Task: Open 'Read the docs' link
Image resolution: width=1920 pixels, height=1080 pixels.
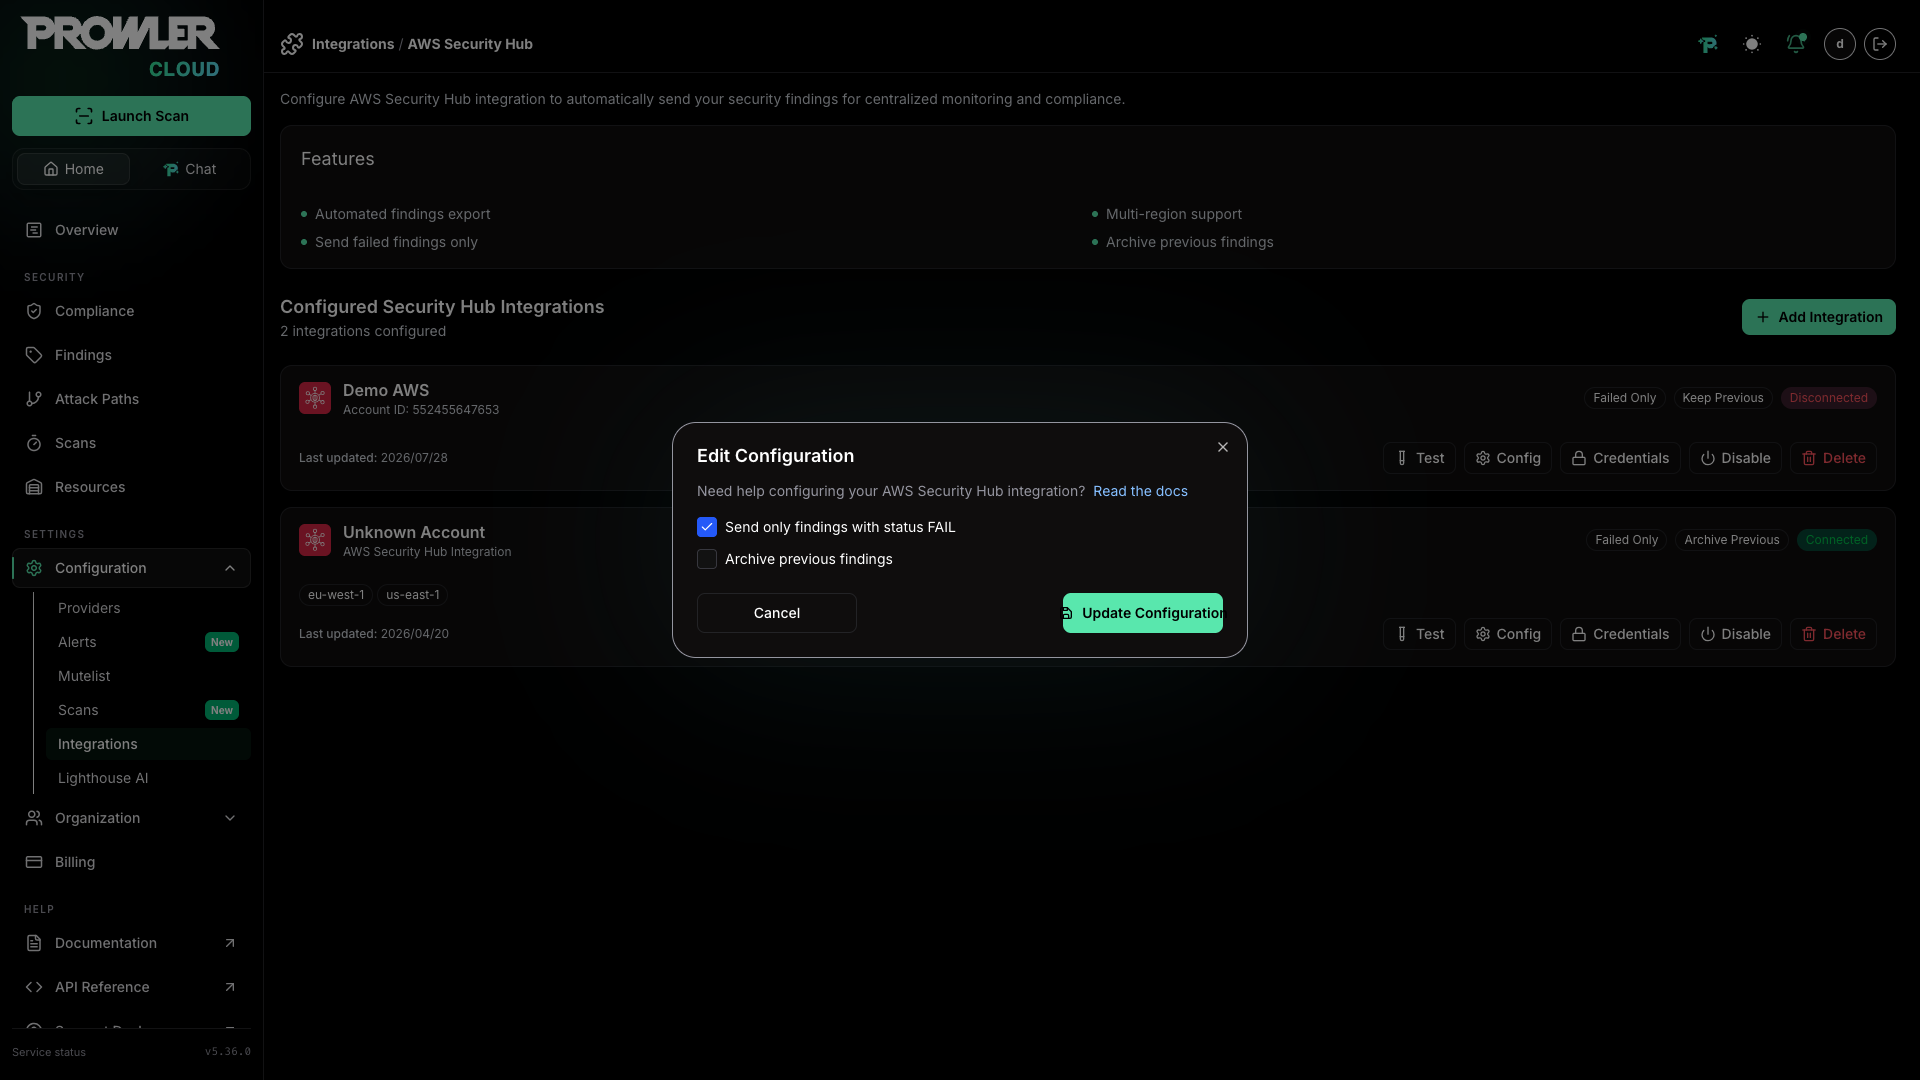Action: [1140, 491]
